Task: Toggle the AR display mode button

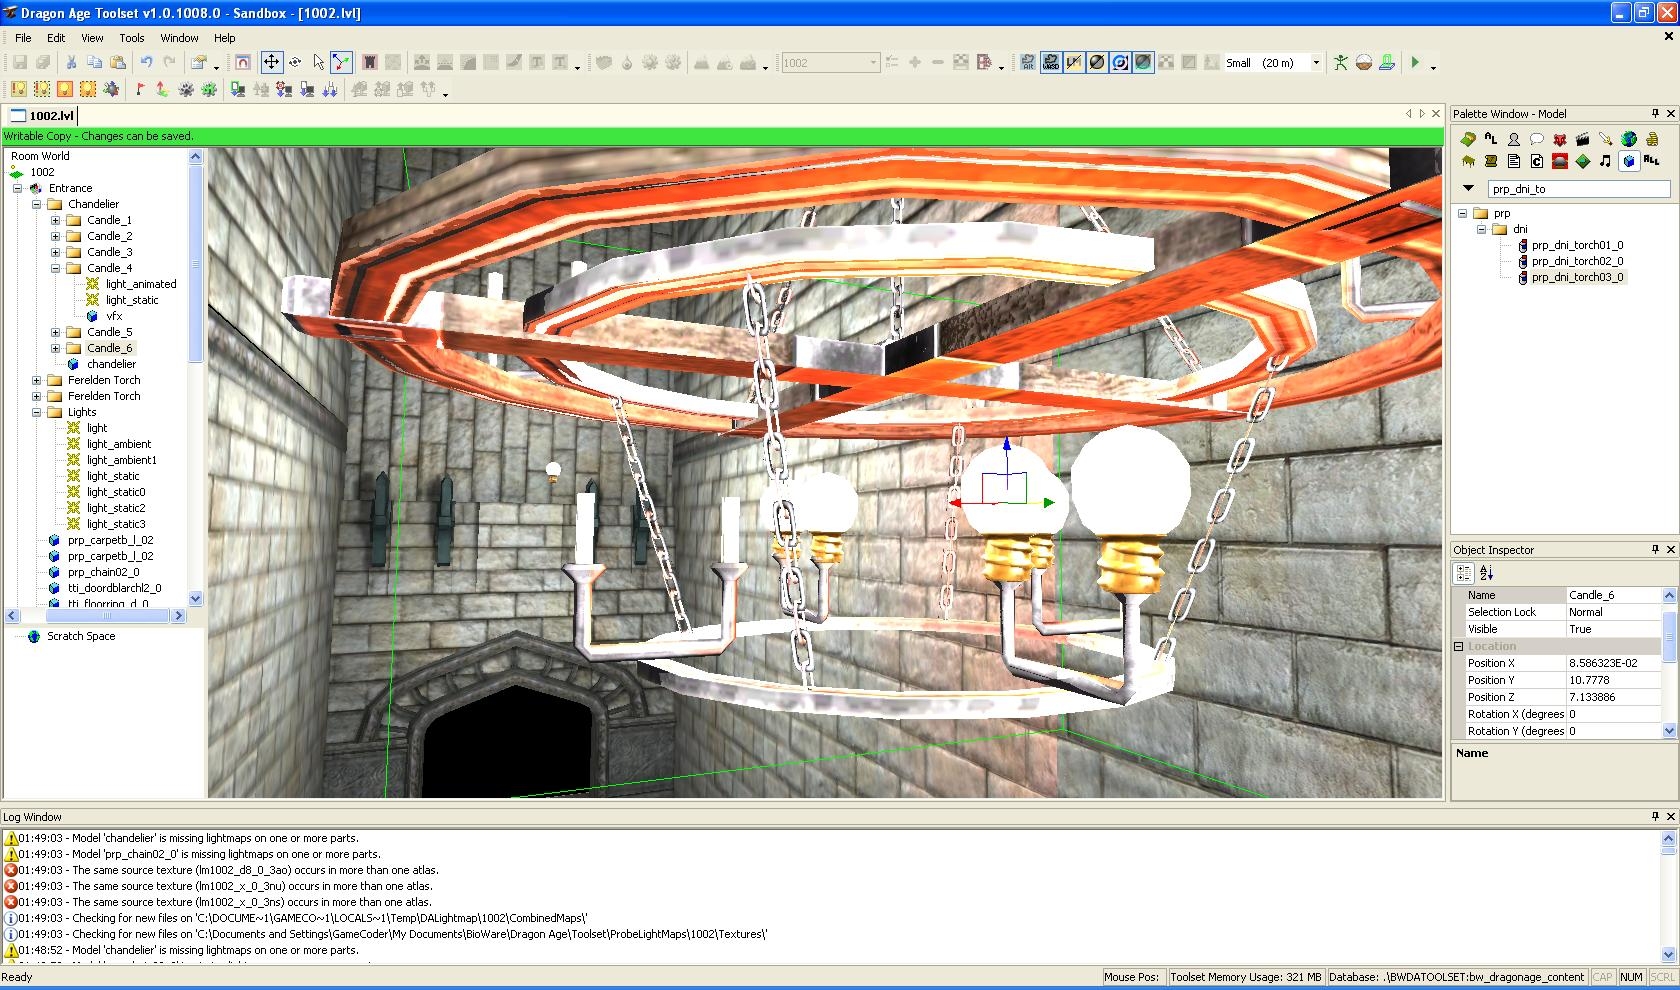Action: 1028,62
